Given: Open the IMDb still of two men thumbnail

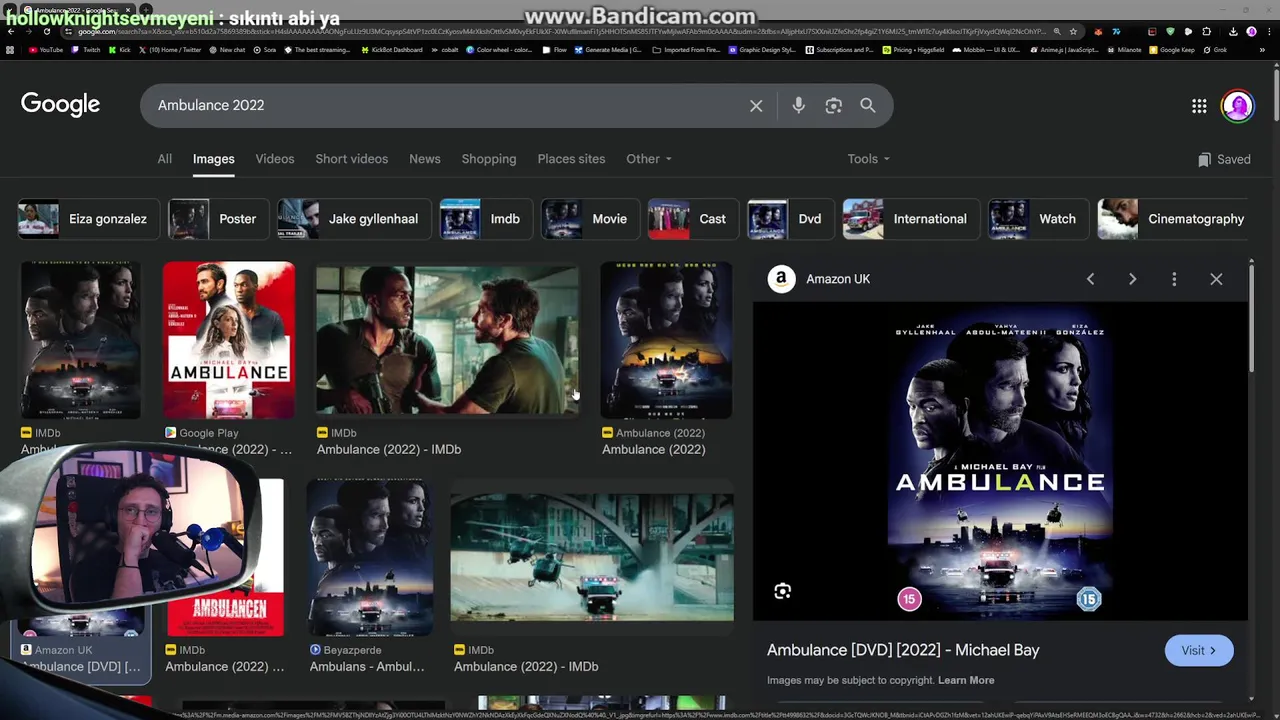Looking at the screenshot, I should [447, 340].
